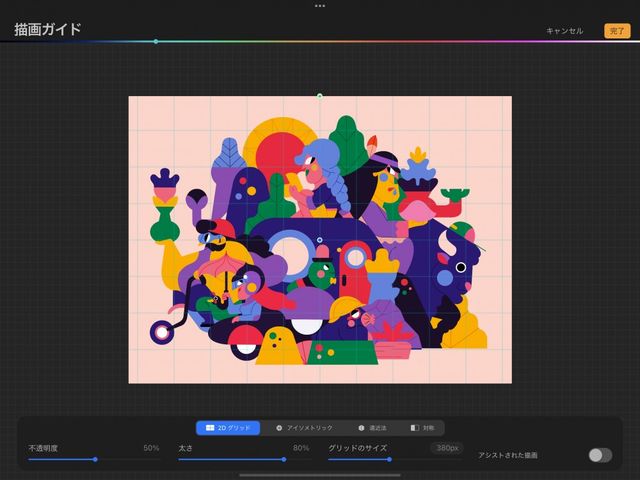
Task: Click the 不透明度 label
Action: pos(43,448)
